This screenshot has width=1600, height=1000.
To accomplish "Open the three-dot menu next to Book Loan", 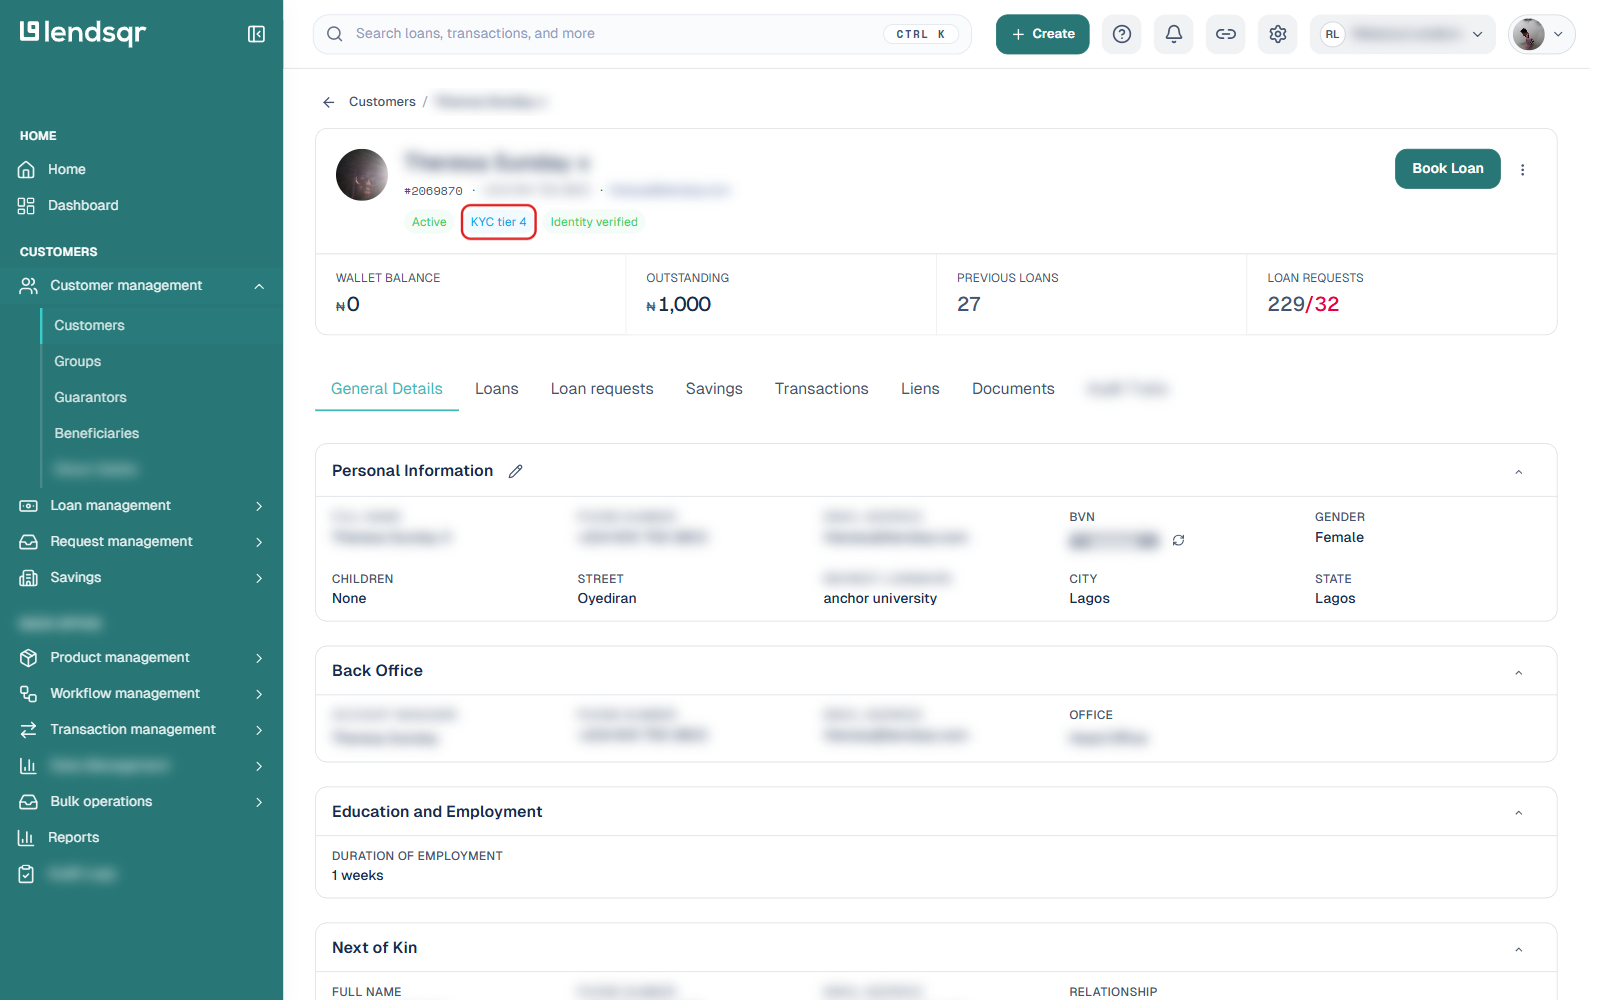I will [x=1523, y=170].
